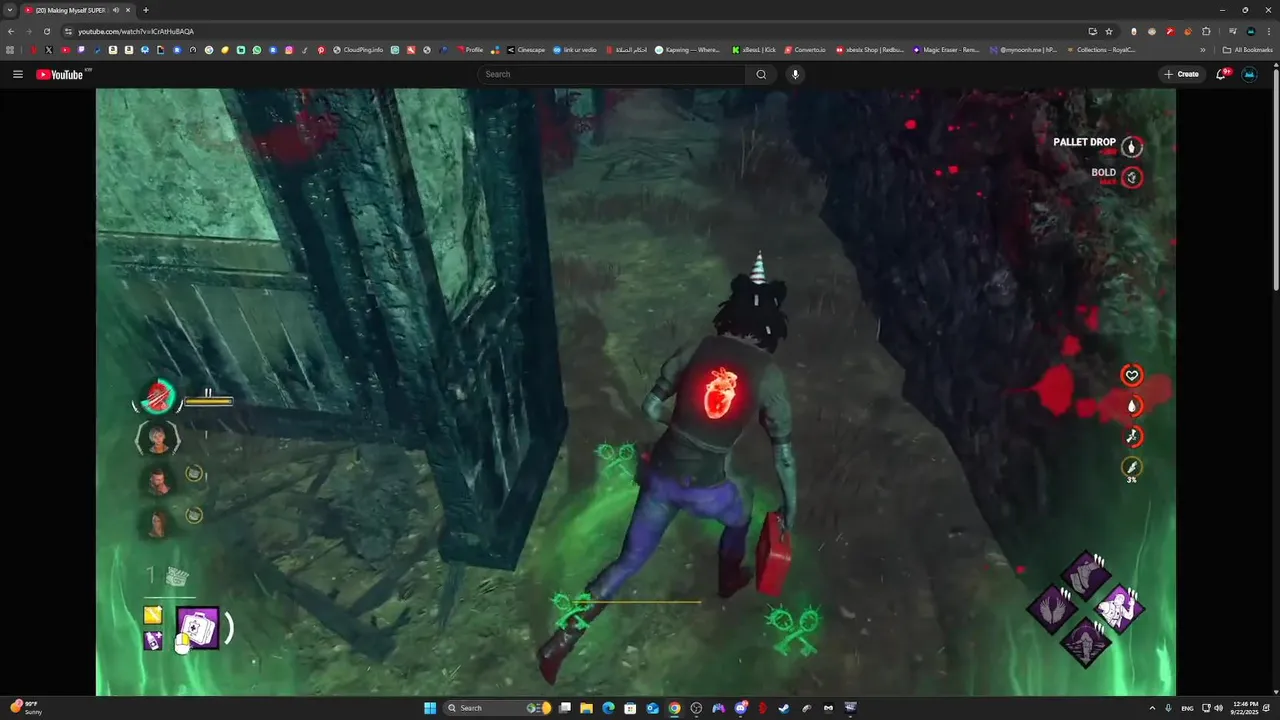1280x720 pixels.
Task: Click the Windows taskbar Search box
Action: pyautogui.click(x=497, y=708)
